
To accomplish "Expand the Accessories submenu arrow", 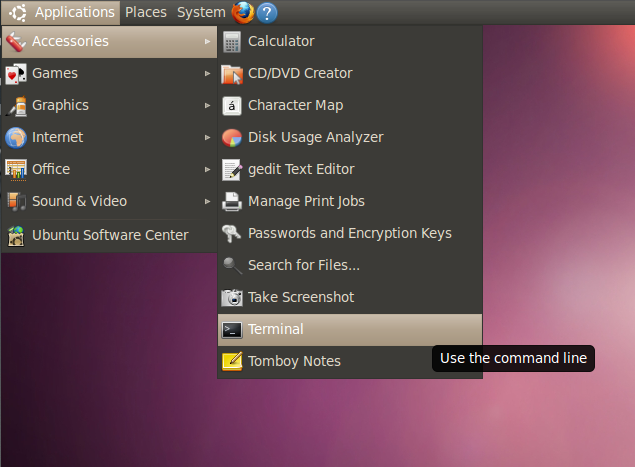I will point(208,41).
